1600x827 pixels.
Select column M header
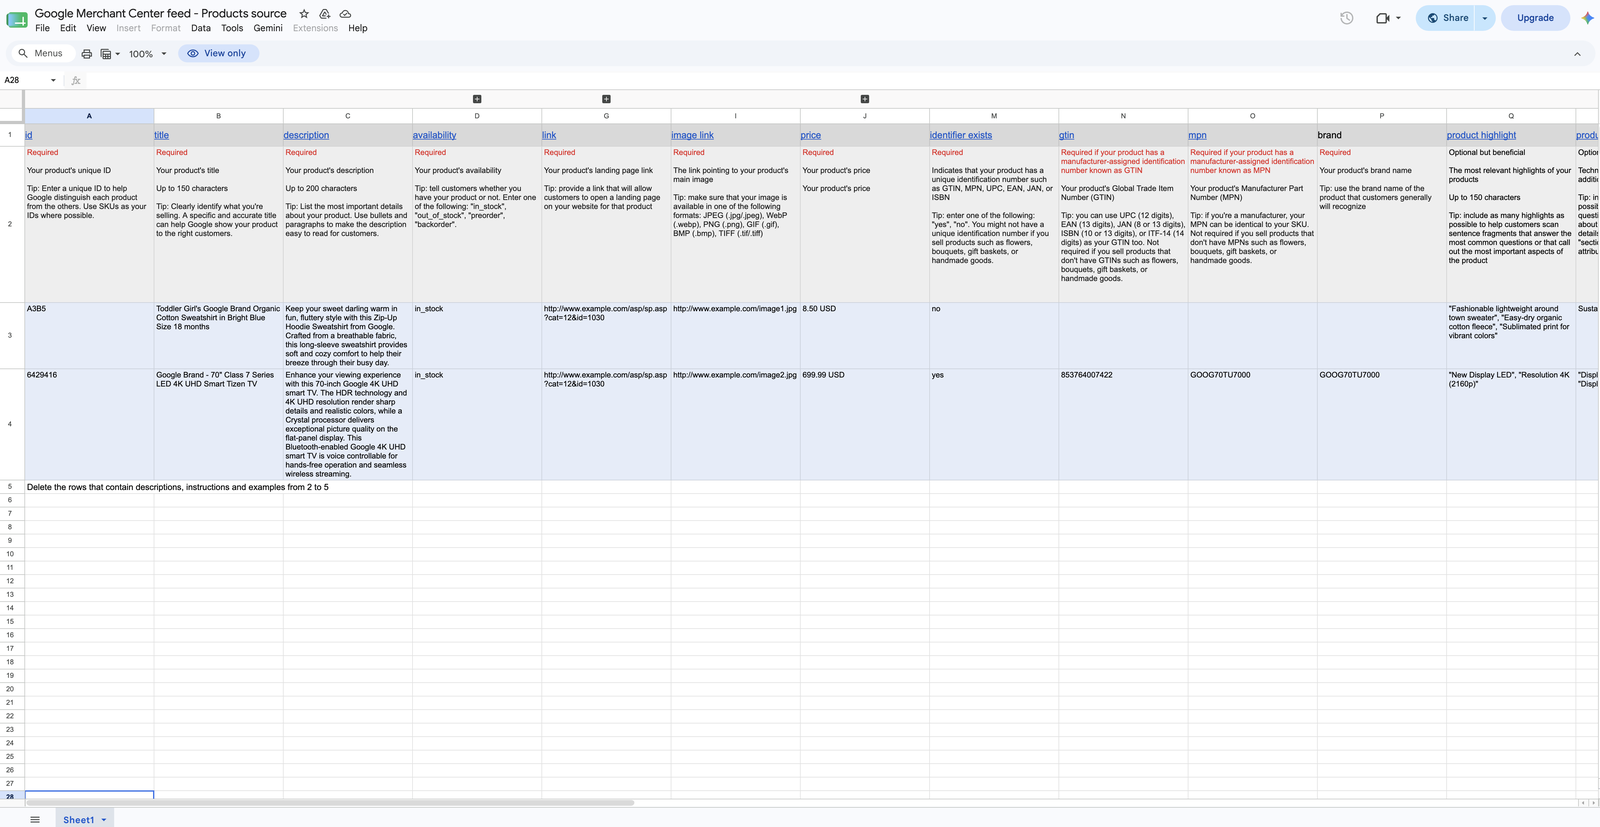(x=994, y=116)
